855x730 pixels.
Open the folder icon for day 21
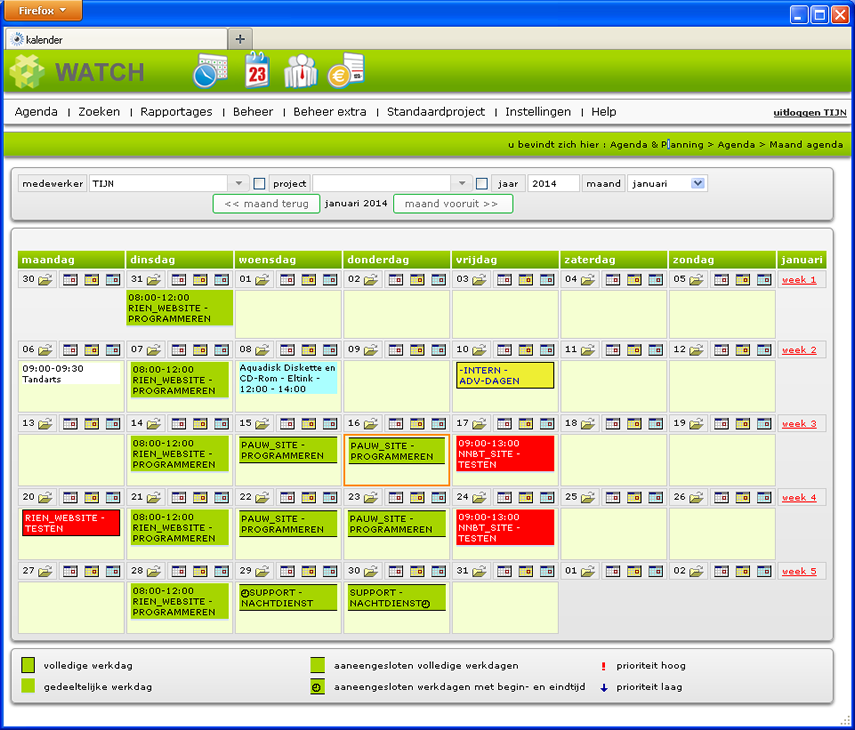coord(154,497)
